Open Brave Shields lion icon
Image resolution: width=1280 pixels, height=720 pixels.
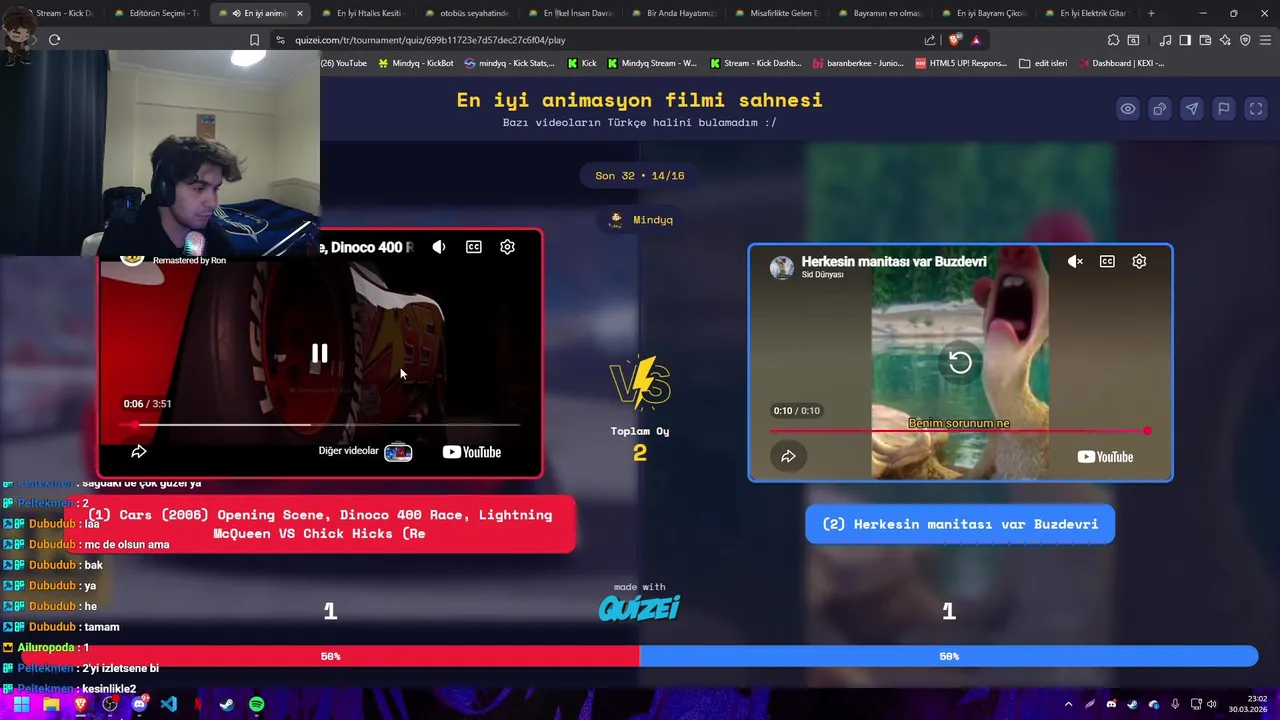coord(954,40)
